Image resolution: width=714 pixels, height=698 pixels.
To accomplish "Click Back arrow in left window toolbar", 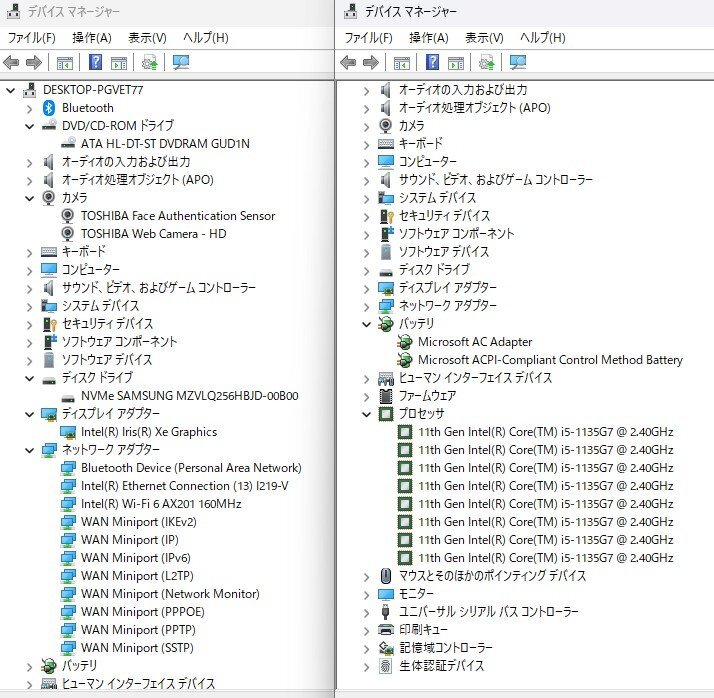I will click(x=11, y=62).
